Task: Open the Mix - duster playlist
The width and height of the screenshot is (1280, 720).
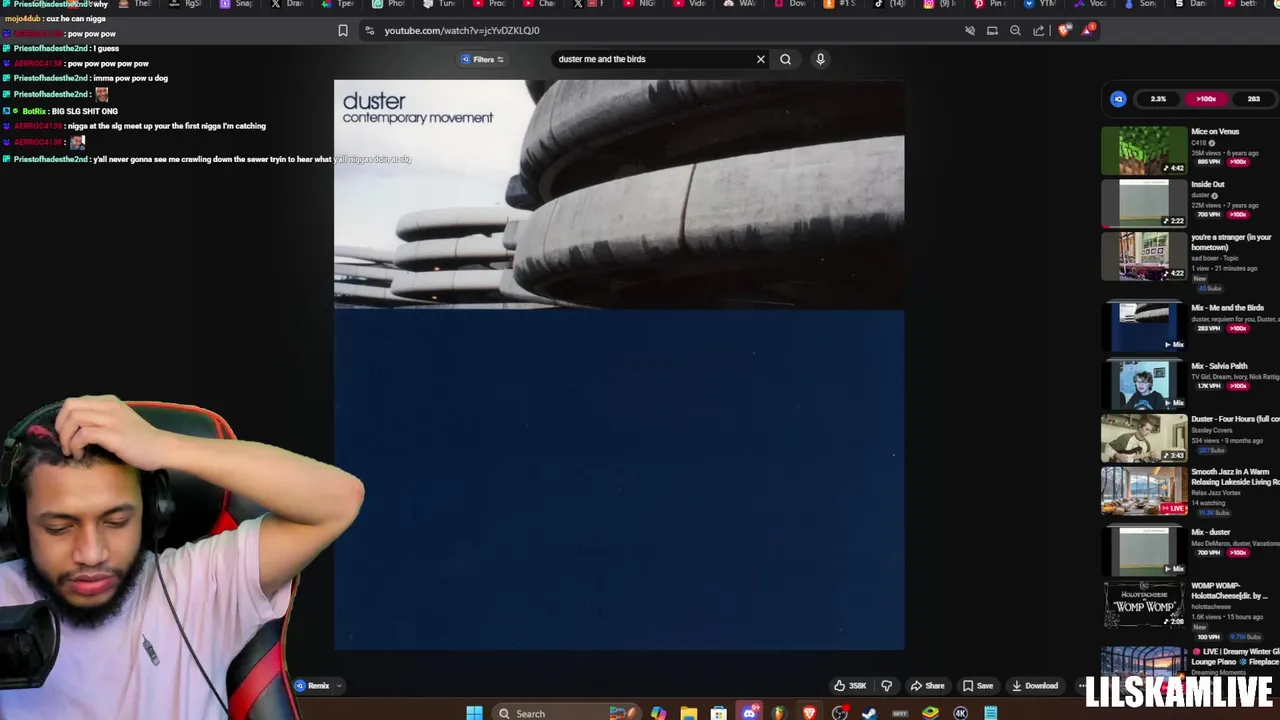Action: coord(1144,551)
